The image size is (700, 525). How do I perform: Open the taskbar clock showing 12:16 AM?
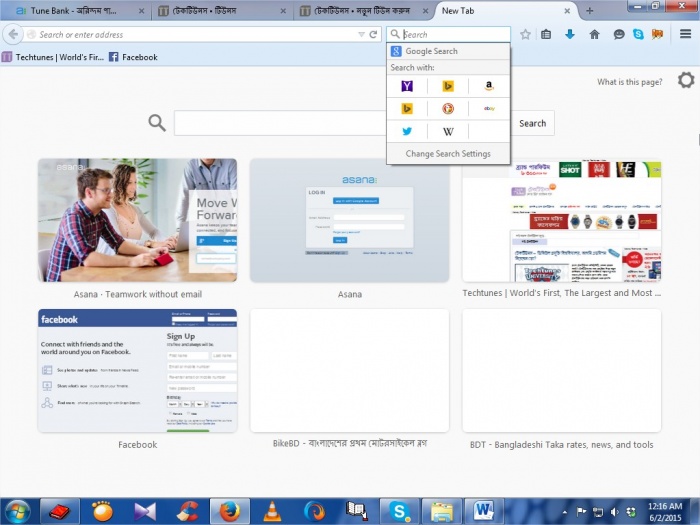click(x=665, y=512)
